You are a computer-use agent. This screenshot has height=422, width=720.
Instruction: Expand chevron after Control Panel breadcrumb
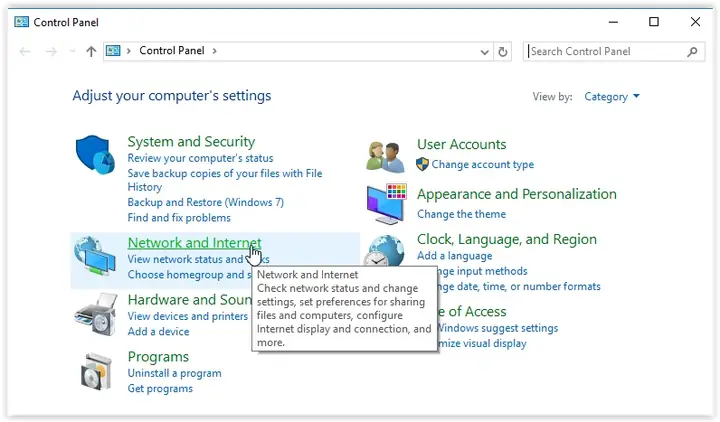pos(214,51)
